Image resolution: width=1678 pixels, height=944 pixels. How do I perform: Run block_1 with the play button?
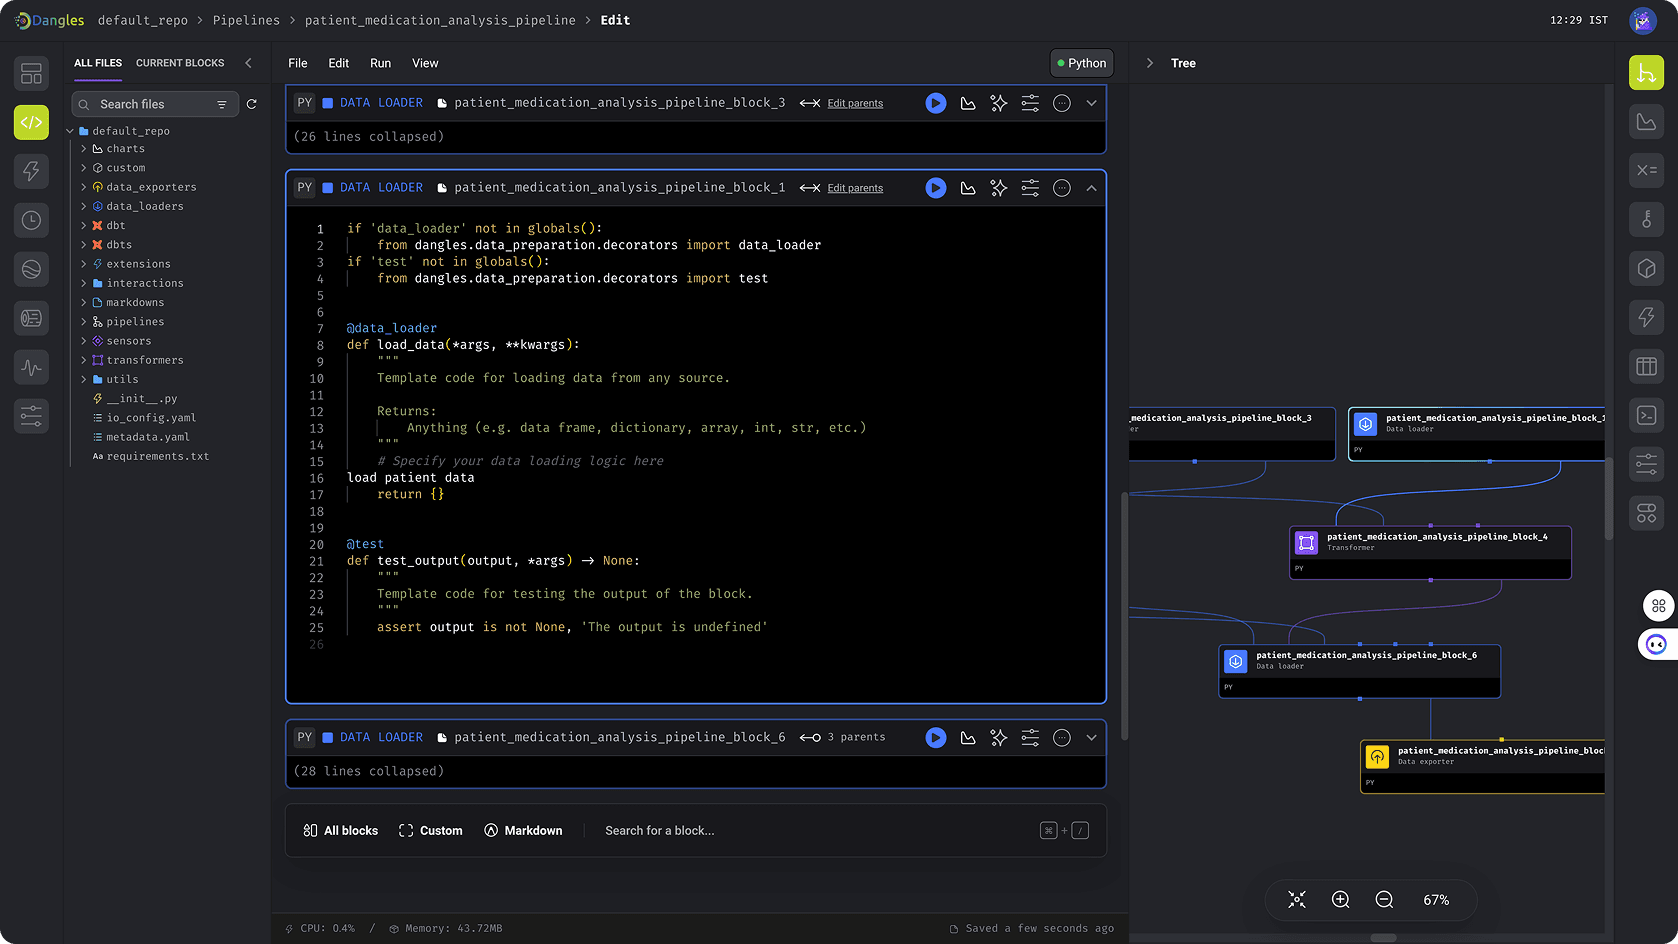935,188
